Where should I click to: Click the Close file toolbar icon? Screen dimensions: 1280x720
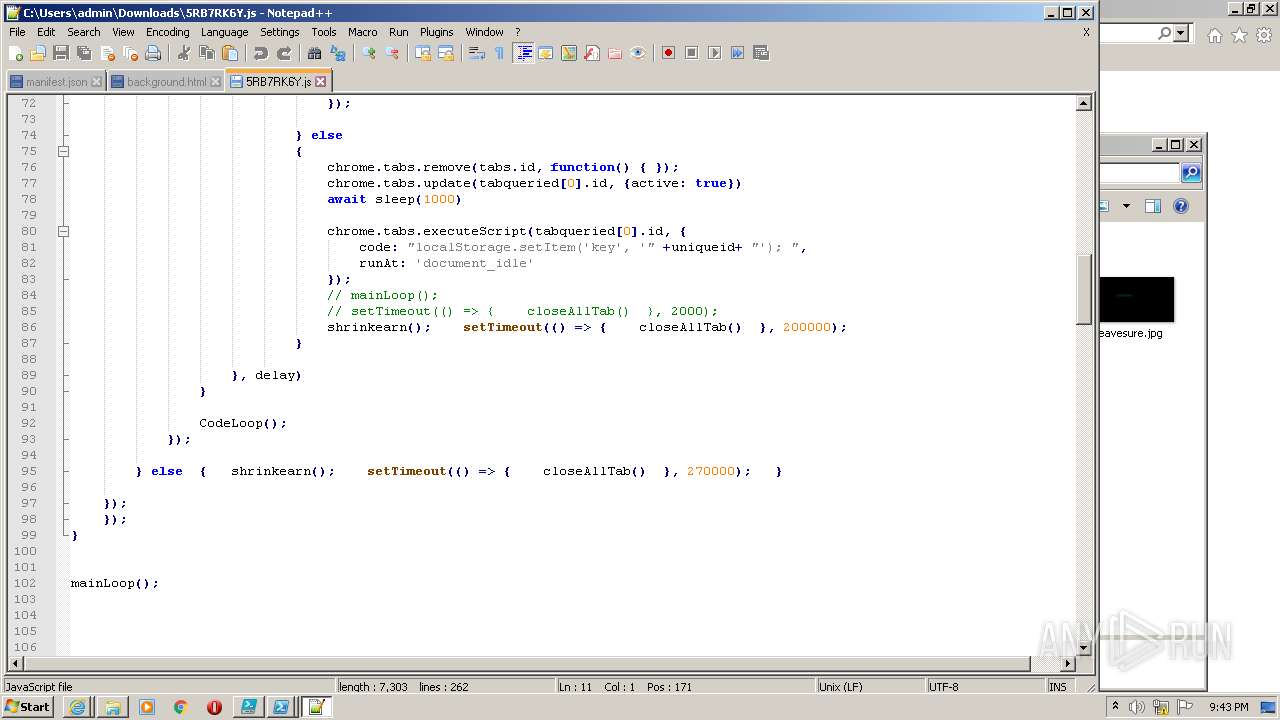click(x=107, y=53)
